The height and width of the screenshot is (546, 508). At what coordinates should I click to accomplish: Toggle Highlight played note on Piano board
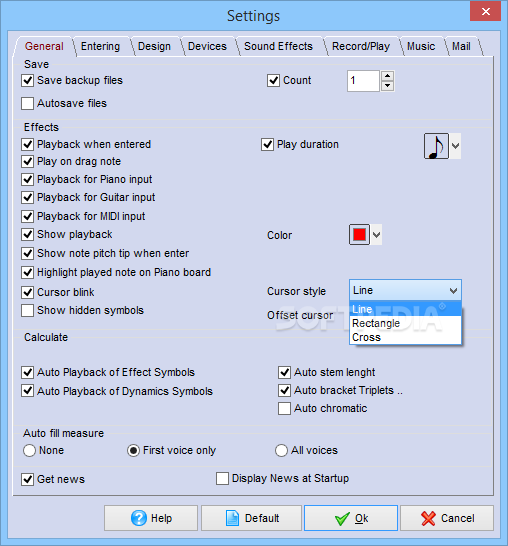[28, 272]
